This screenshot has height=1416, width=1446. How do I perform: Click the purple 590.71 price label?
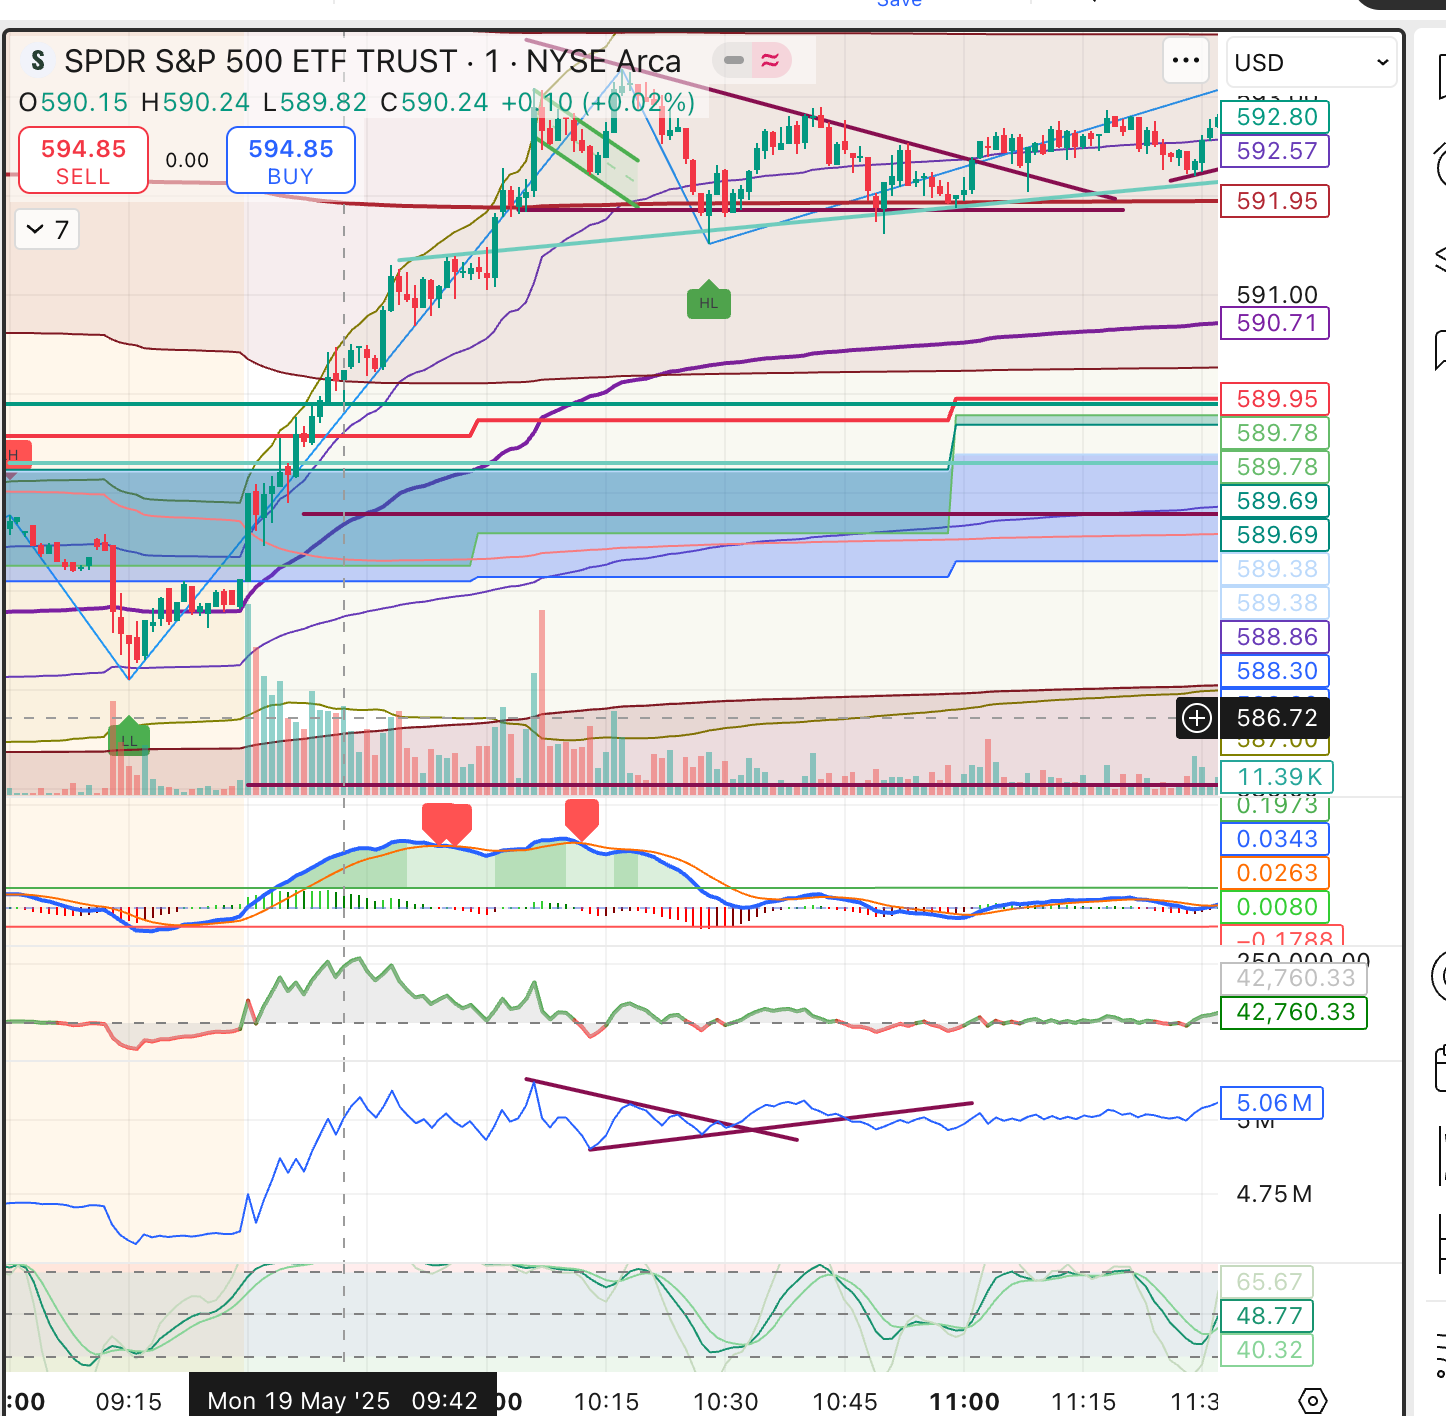(1276, 323)
